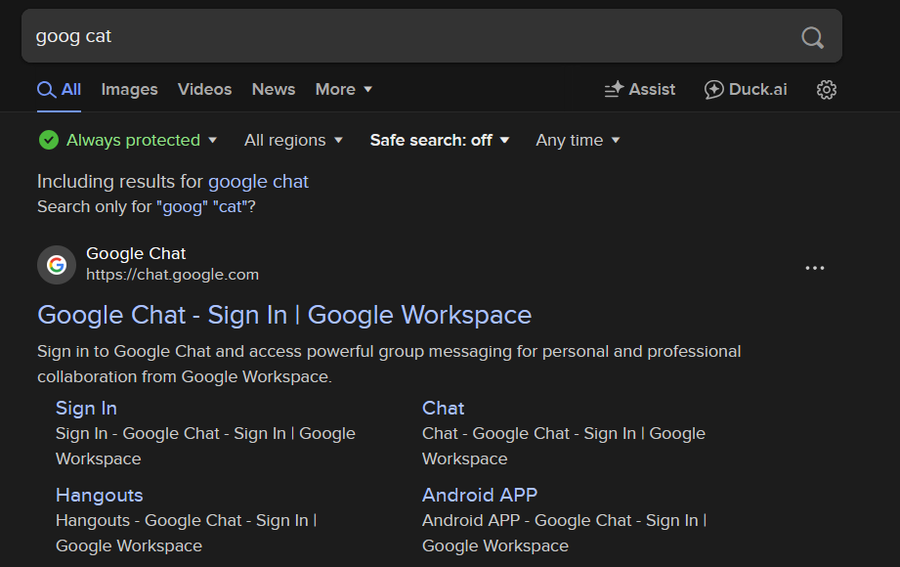900x567 pixels.
Task: Switch to the Images tab
Action: click(x=129, y=90)
